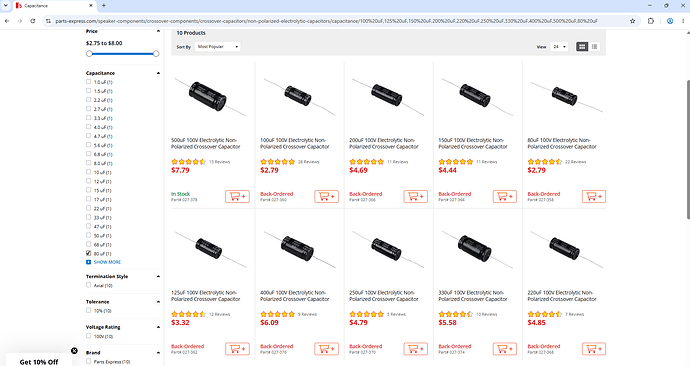The image size is (690, 366).
Task: Uncheck the 80 uF capacitance filter
Action: tap(88, 253)
